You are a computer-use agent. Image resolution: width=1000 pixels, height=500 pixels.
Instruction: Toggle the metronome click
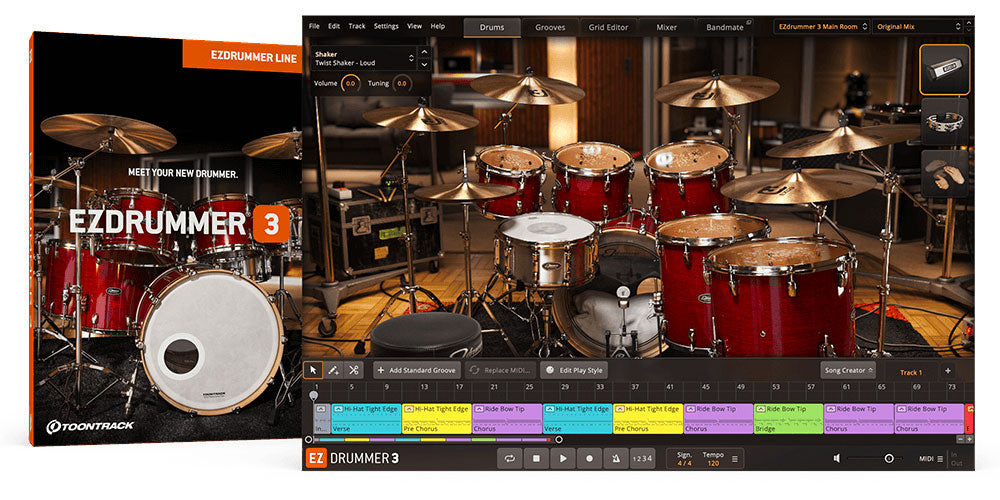pos(615,459)
